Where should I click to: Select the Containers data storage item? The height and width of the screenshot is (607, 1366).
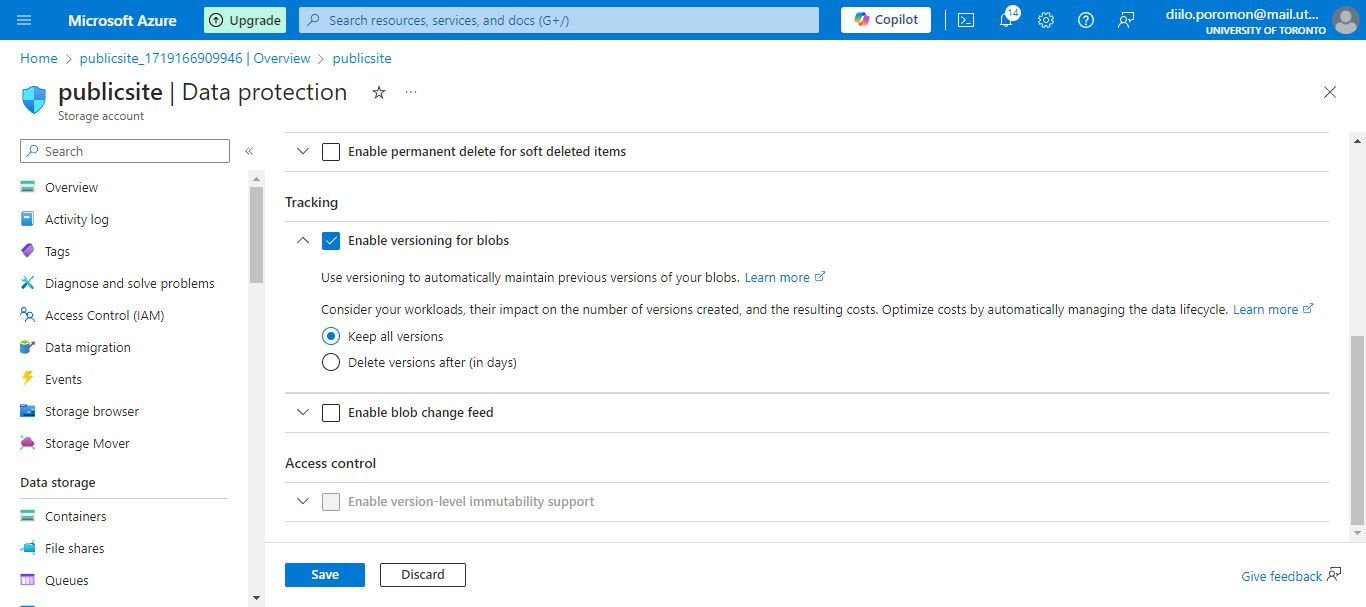[x=75, y=515]
